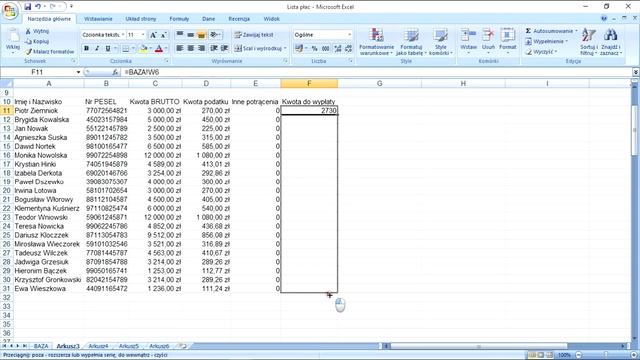The width and height of the screenshot is (640, 360).
Task: Switch to the Dane ribbon tab
Action: pyautogui.click(x=208, y=19)
